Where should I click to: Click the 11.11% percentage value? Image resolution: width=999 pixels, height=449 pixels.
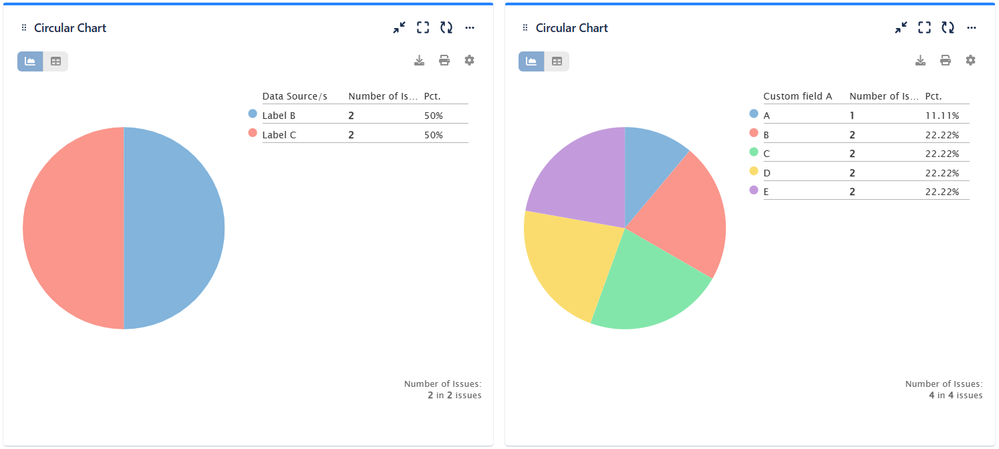(x=942, y=116)
